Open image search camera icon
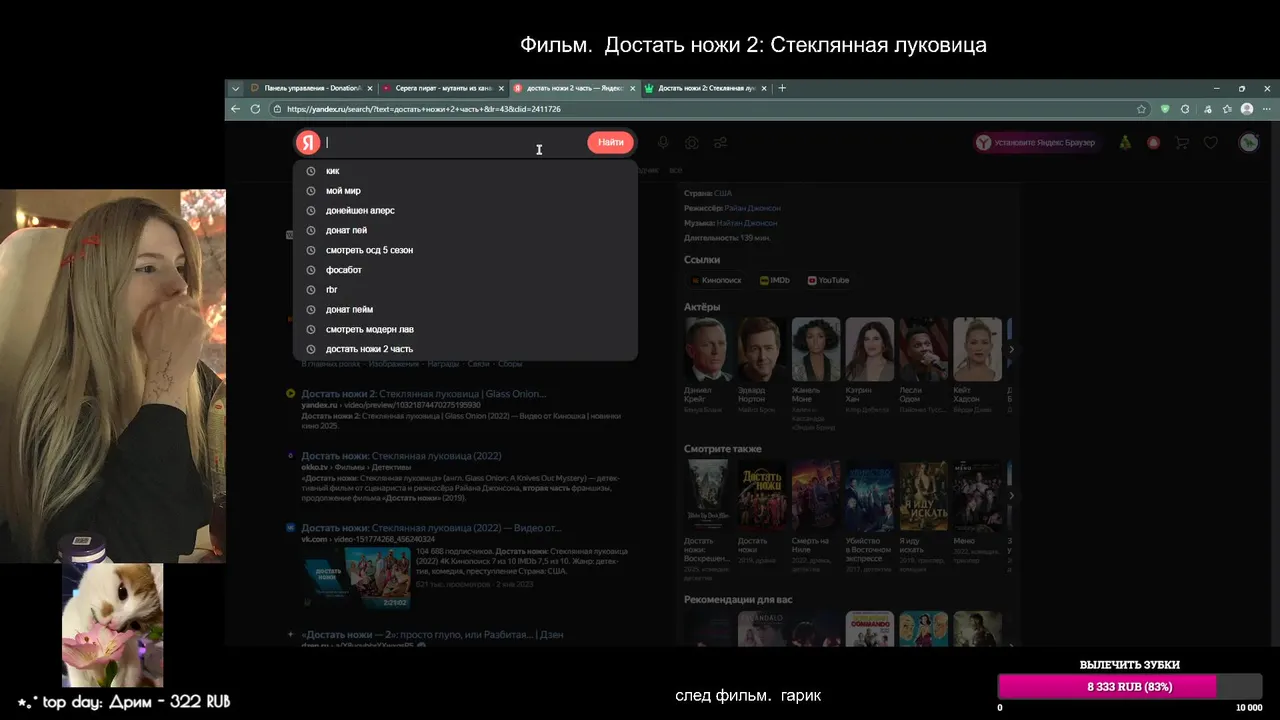This screenshot has width=1280, height=720. click(x=691, y=143)
